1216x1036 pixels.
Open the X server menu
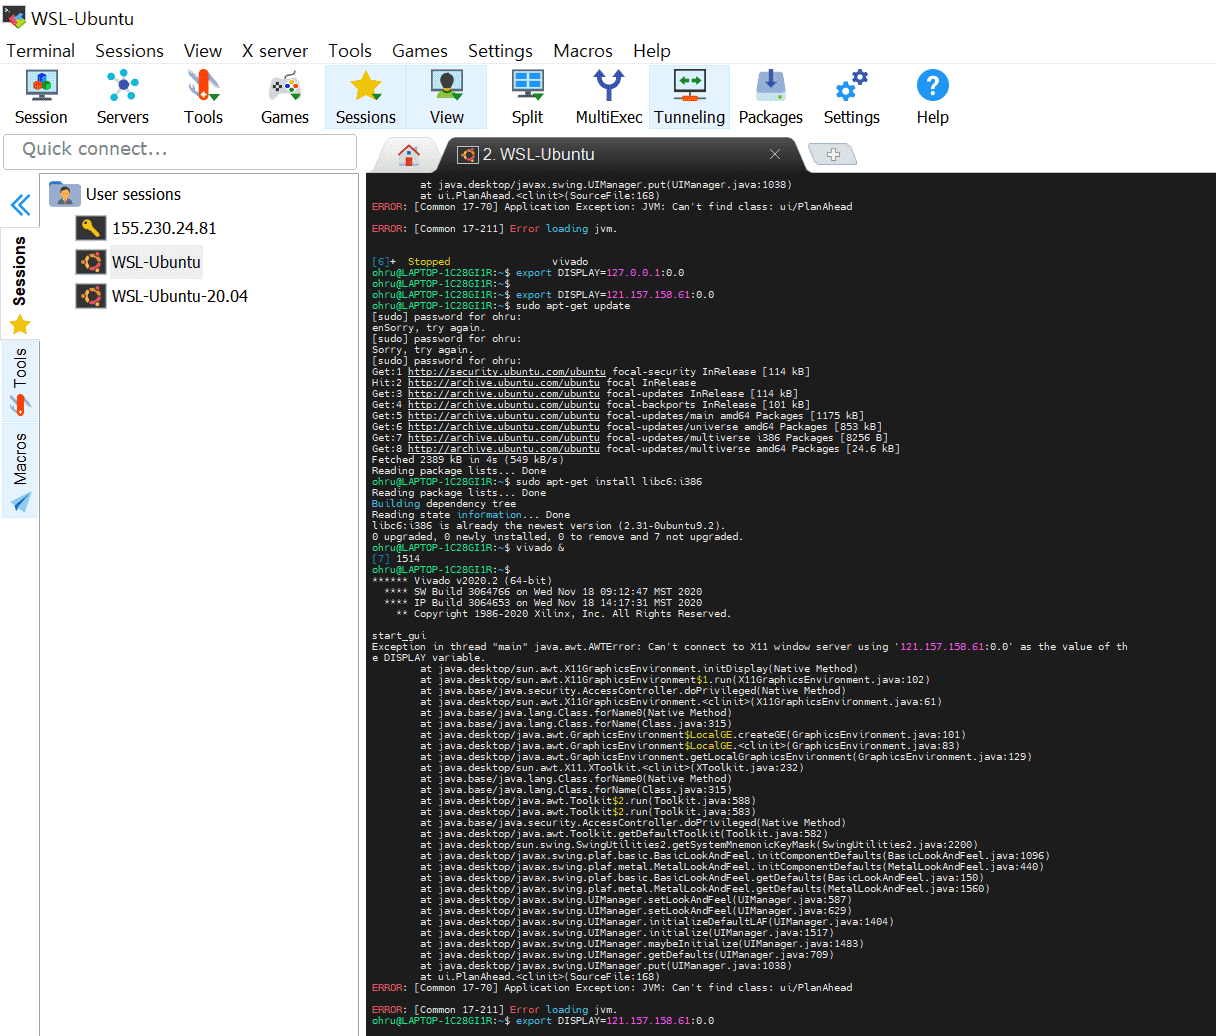[x=275, y=51]
